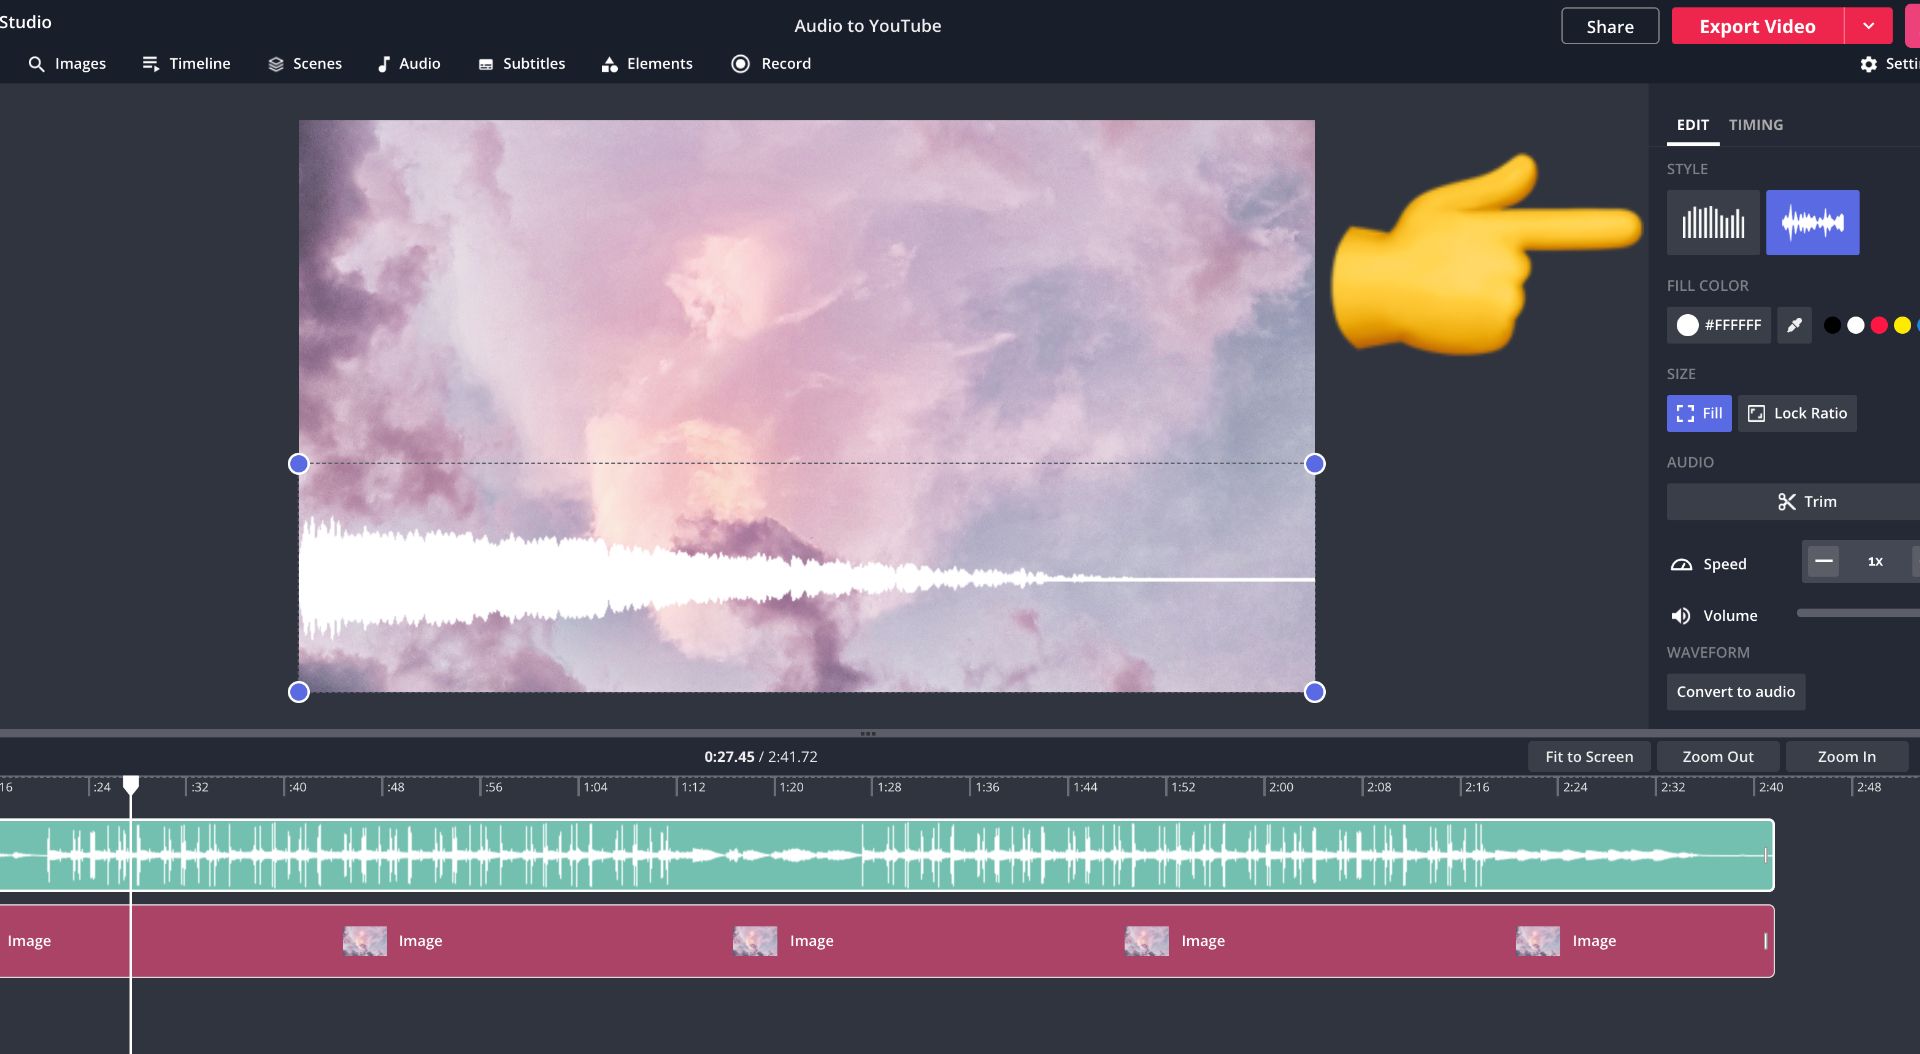Pick the red fill color swatch
The height and width of the screenshot is (1054, 1920).
(1879, 325)
